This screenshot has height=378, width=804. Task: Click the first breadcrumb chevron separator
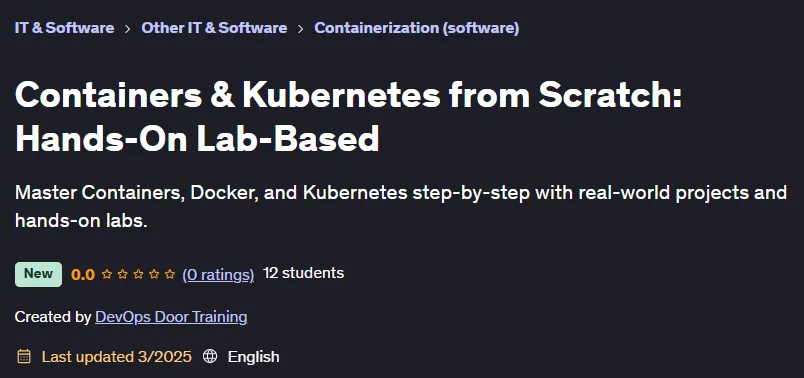pos(128,29)
